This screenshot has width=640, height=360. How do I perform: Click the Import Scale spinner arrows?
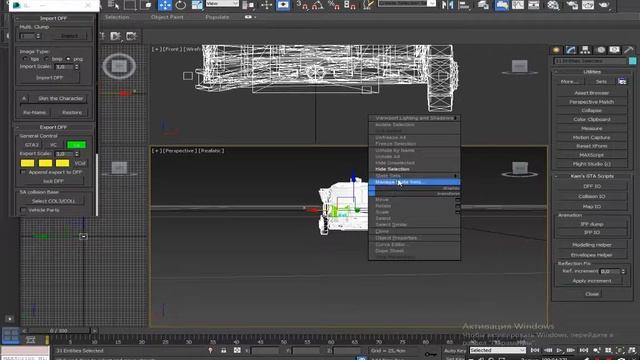pyautogui.click(x=77, y=67)
